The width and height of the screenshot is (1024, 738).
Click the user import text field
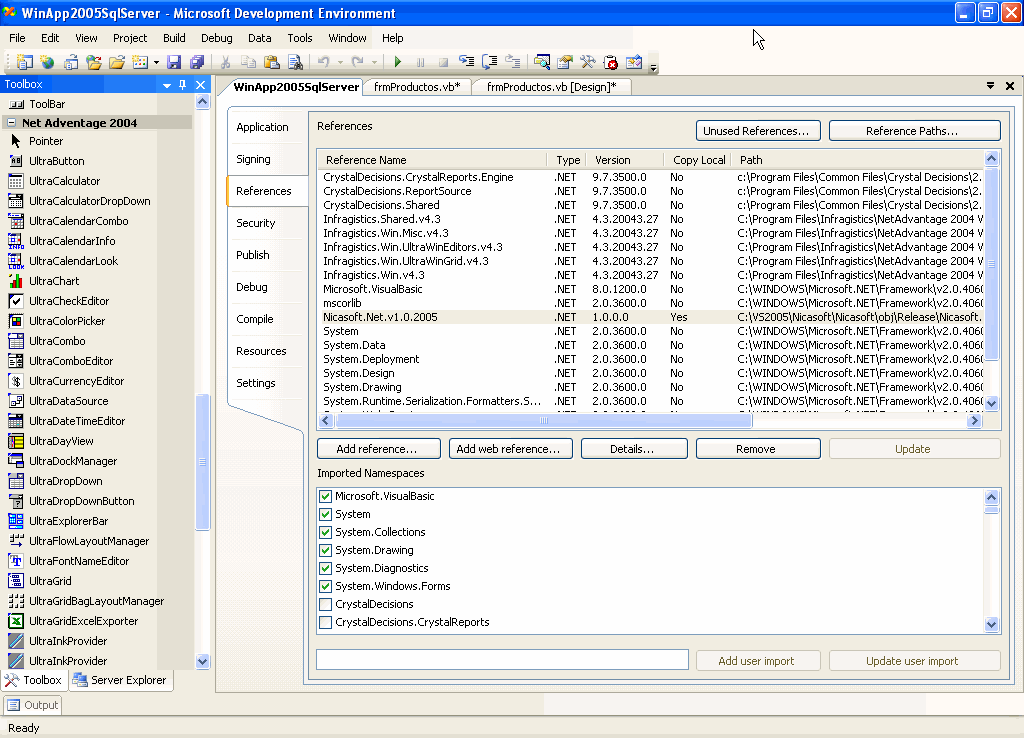pos(502,660)
